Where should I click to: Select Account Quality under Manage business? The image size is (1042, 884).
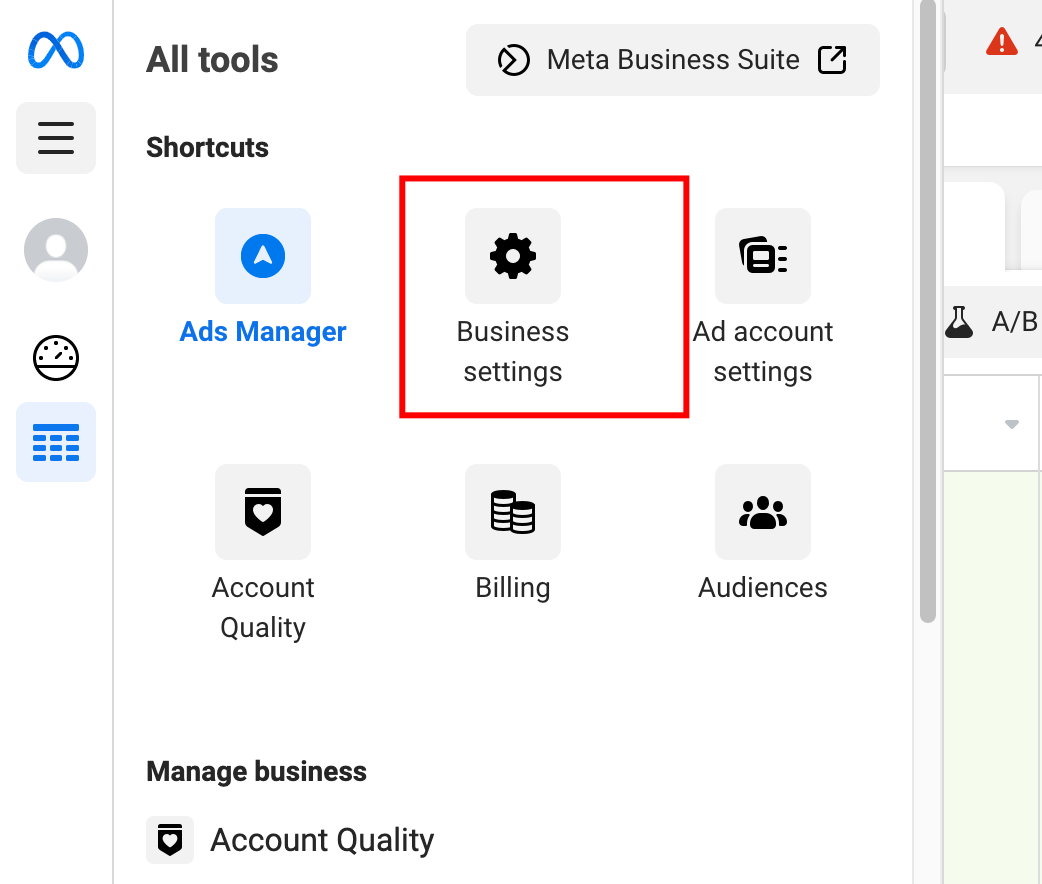[290, 840]
